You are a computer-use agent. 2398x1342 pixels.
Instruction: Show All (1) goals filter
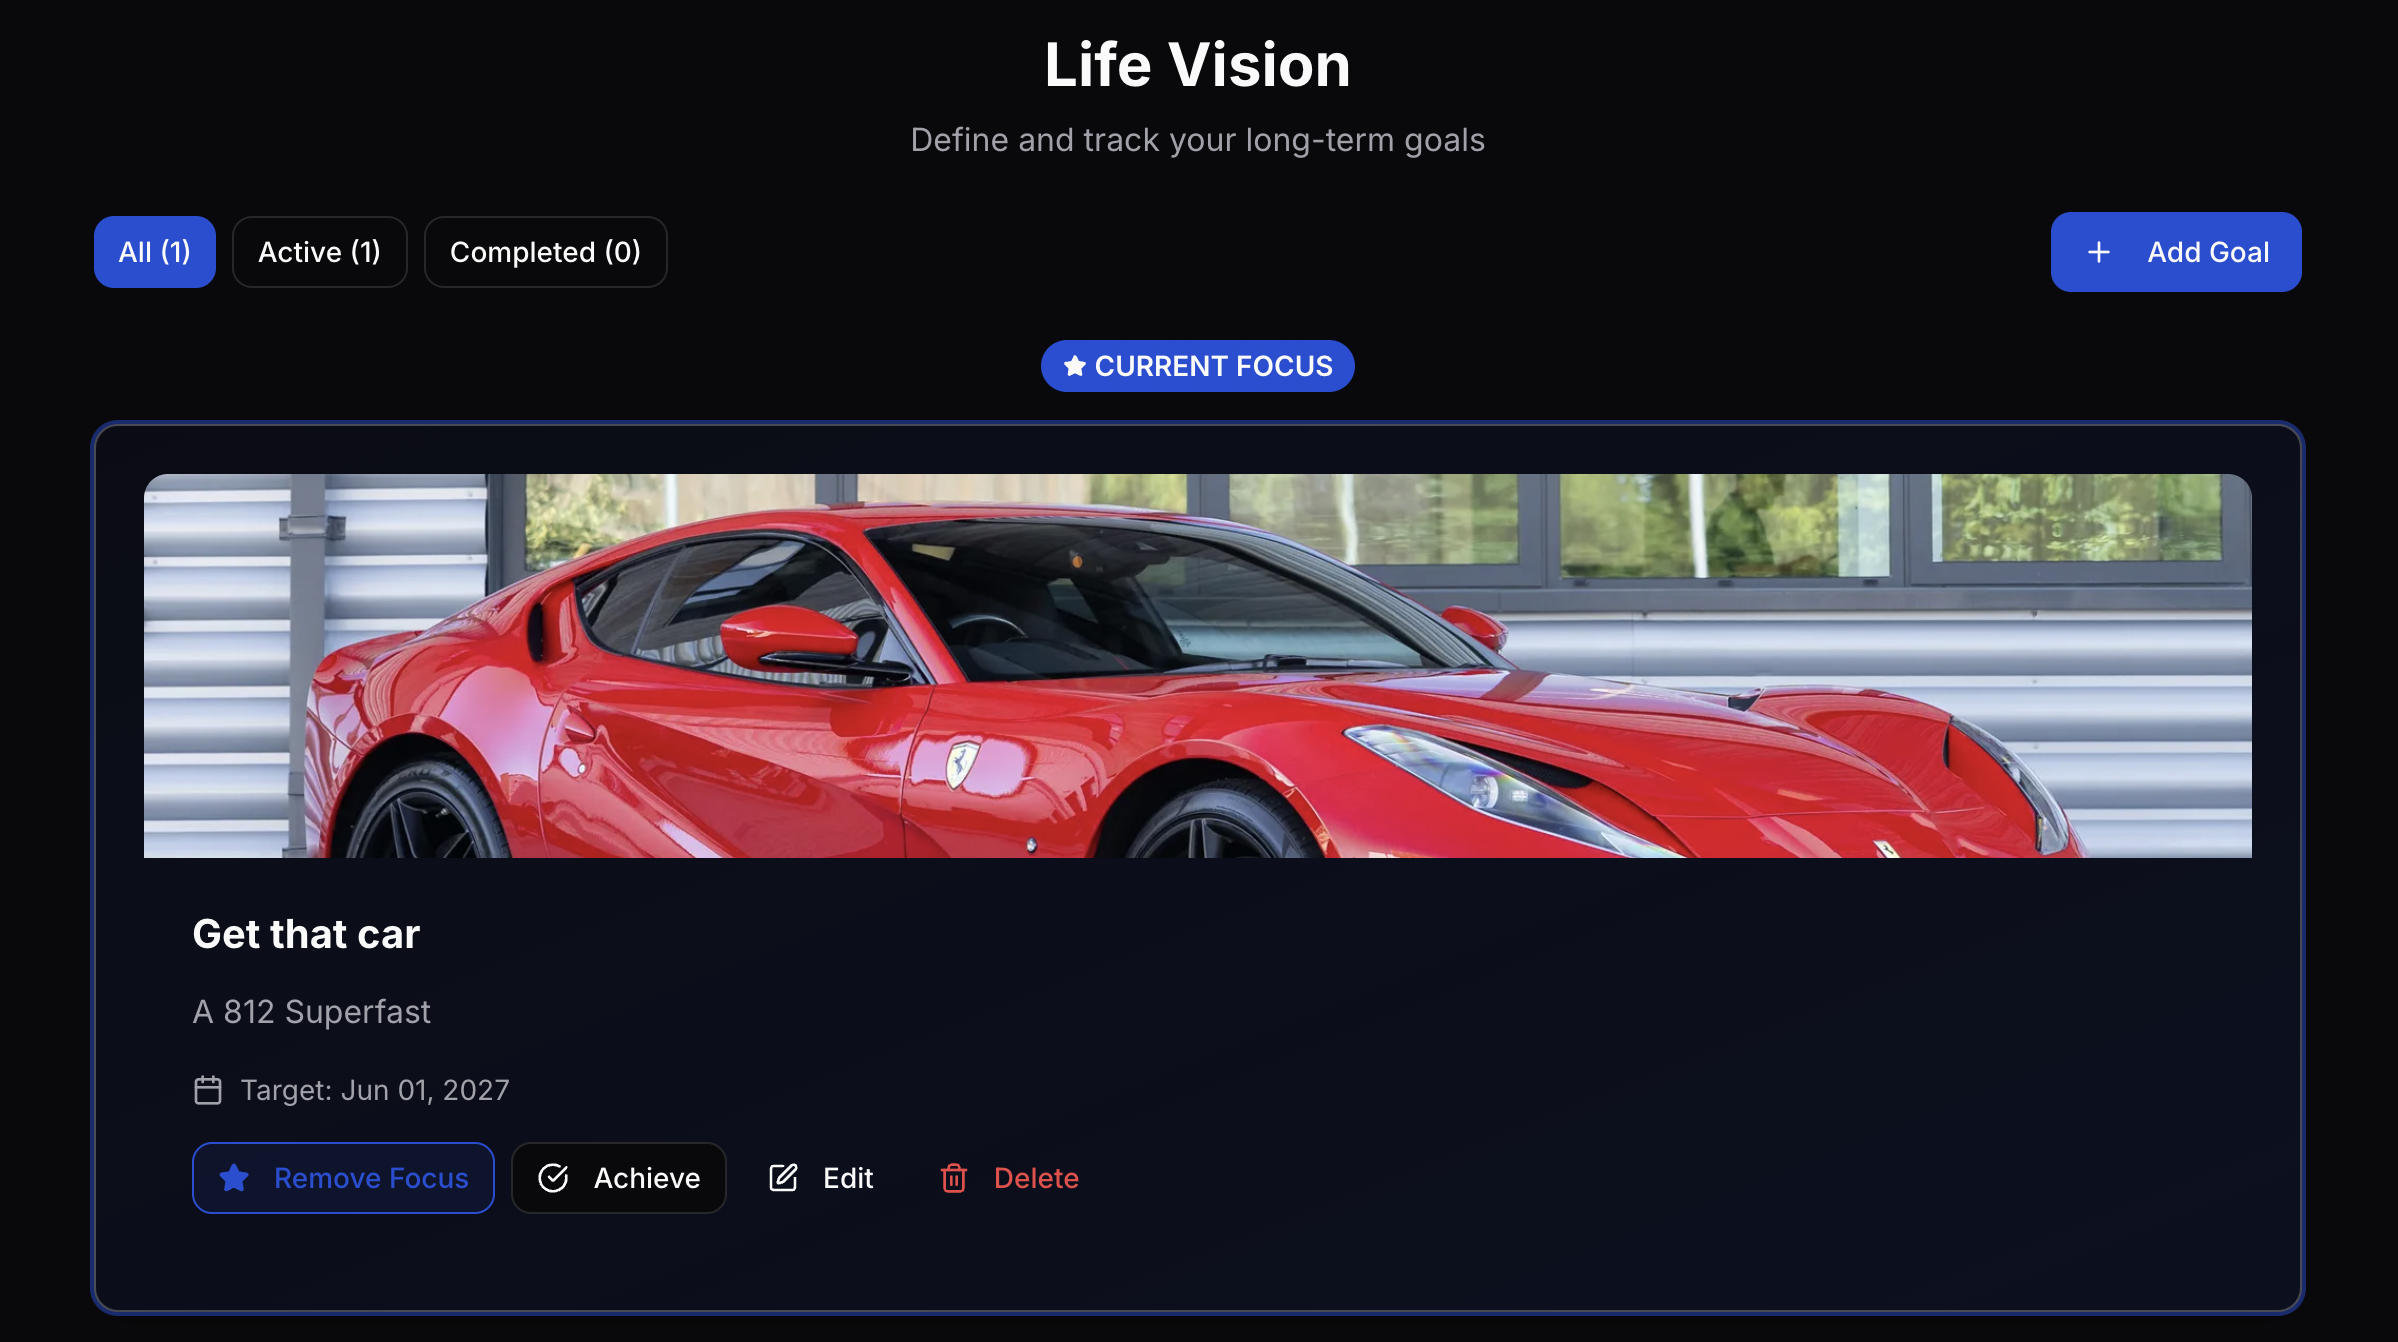(x=155, y=252)
